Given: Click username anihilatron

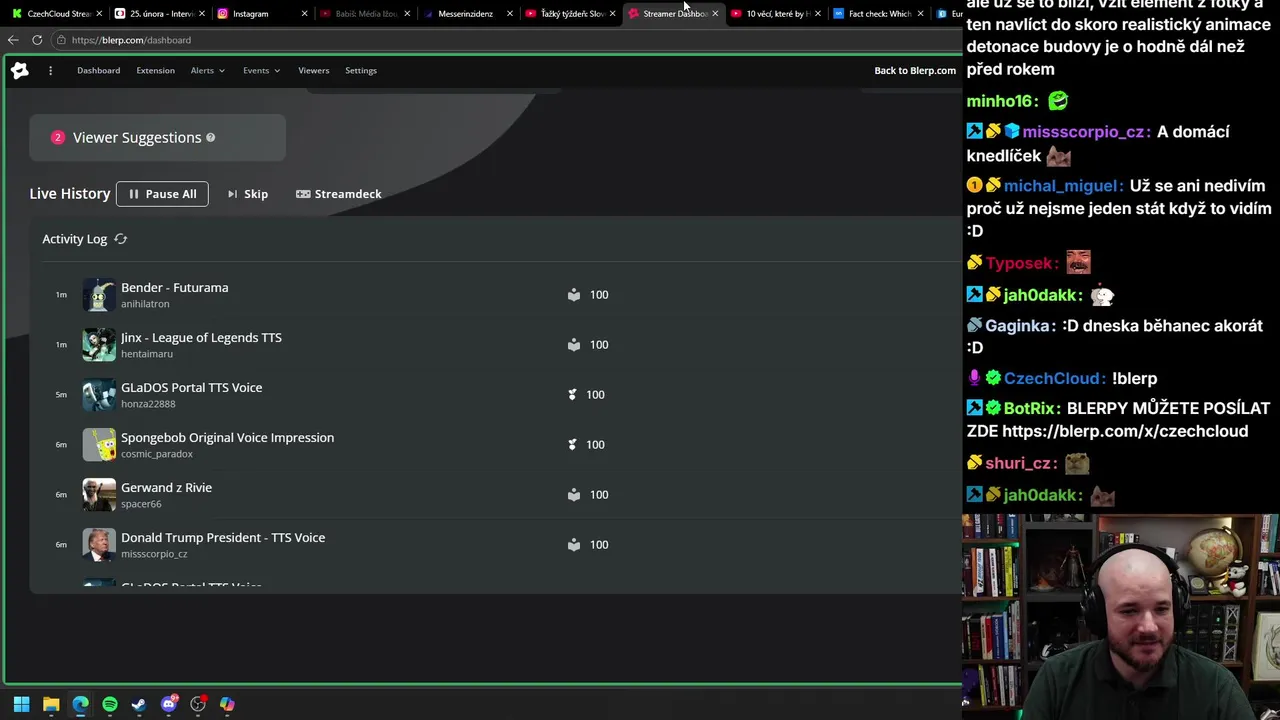Looking at the screenshot, I should [145, 304].
